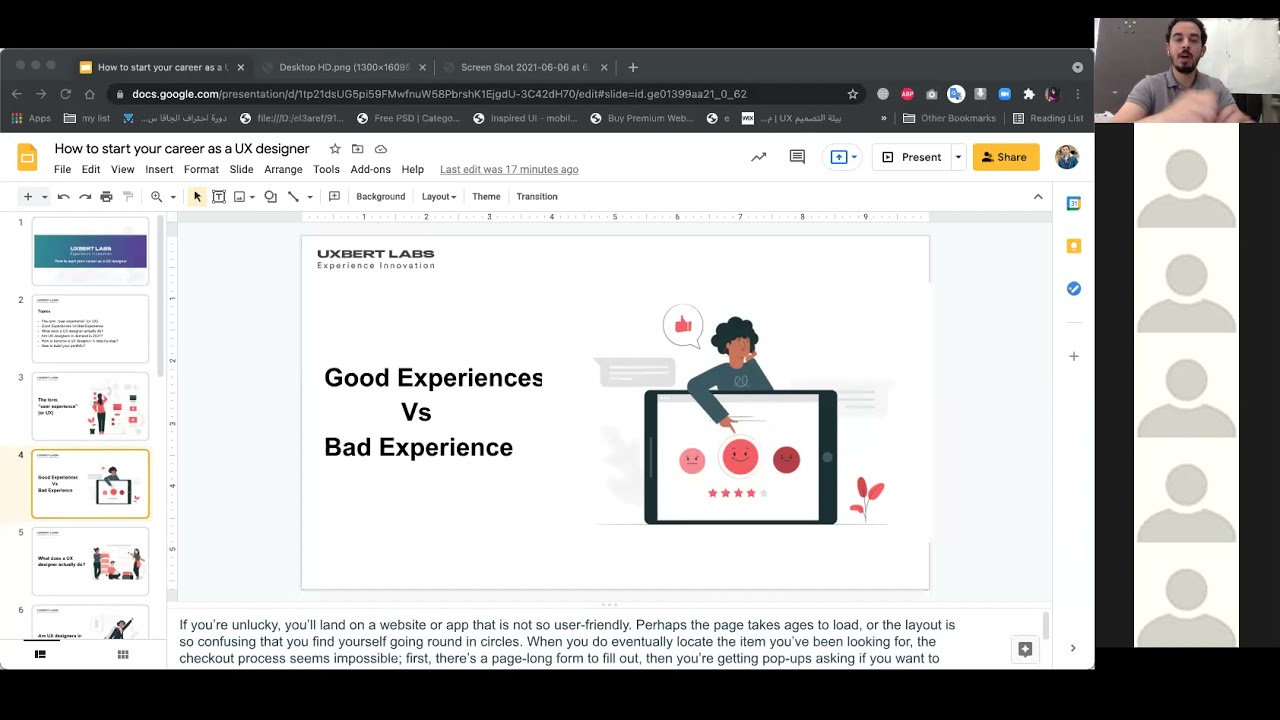Image resolution: width=1280 pixels, height=720 pixels.
Task: Star this presentation
Action: pyautogui.click(x=335, y=149)
